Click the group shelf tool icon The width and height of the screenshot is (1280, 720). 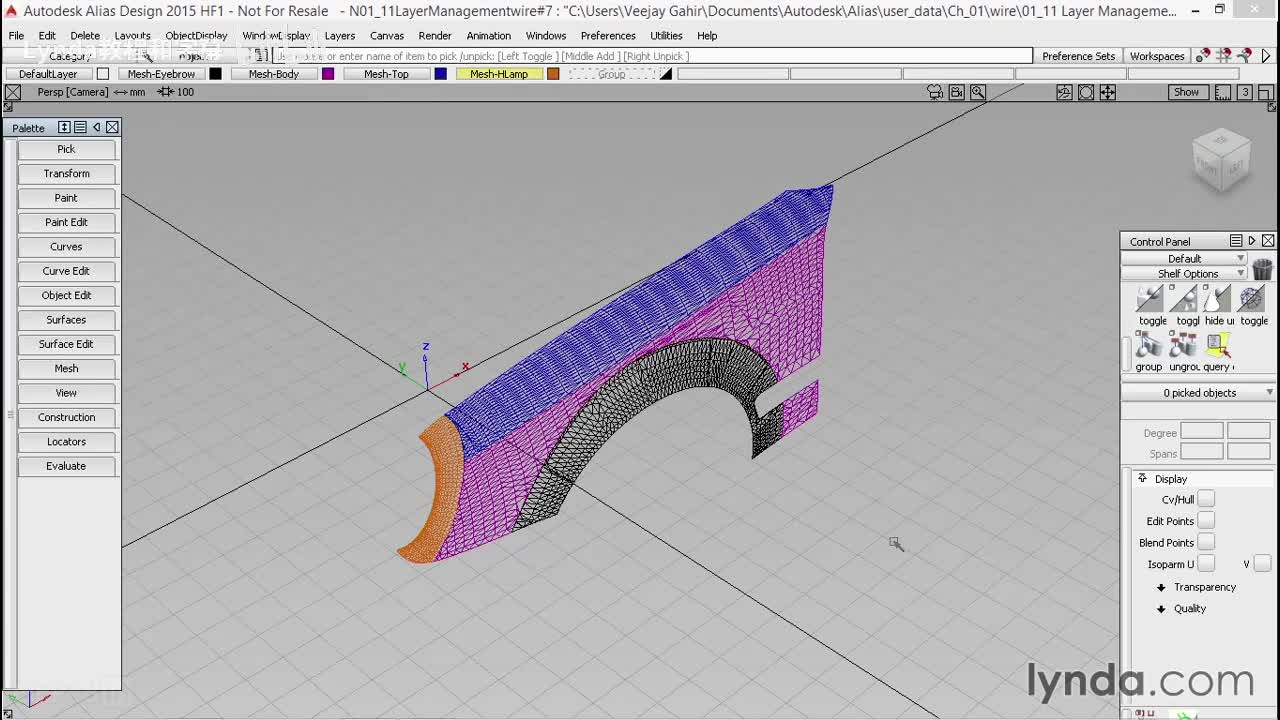1149,346
